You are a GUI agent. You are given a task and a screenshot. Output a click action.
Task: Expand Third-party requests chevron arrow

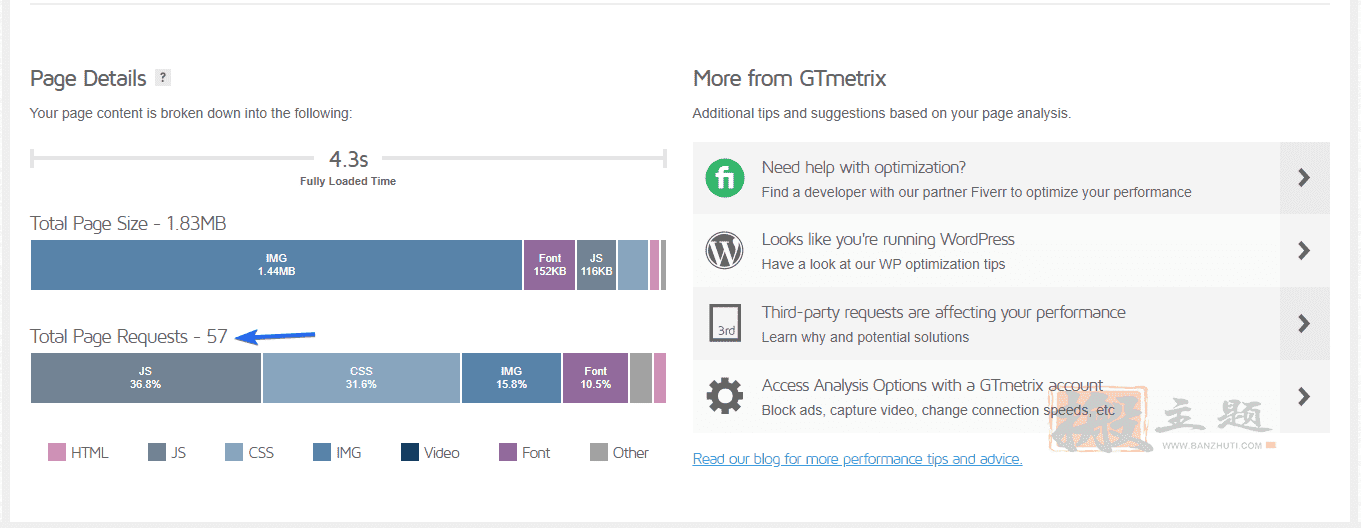tap(1304, 324)
